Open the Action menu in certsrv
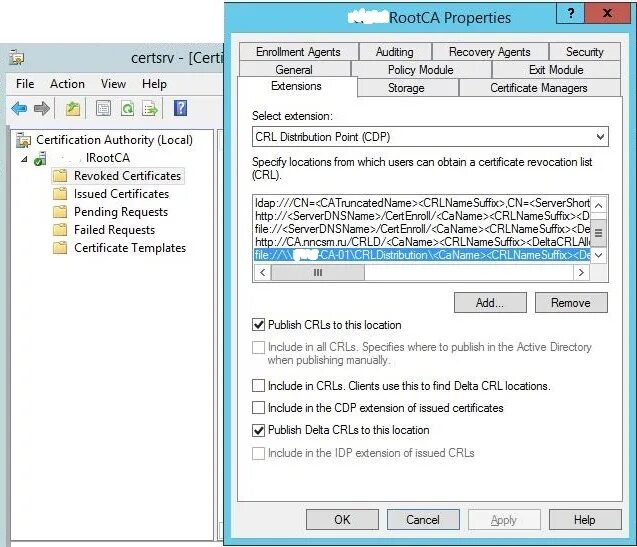The width and height of the screenshot is (637, 547). coord(67,84)
